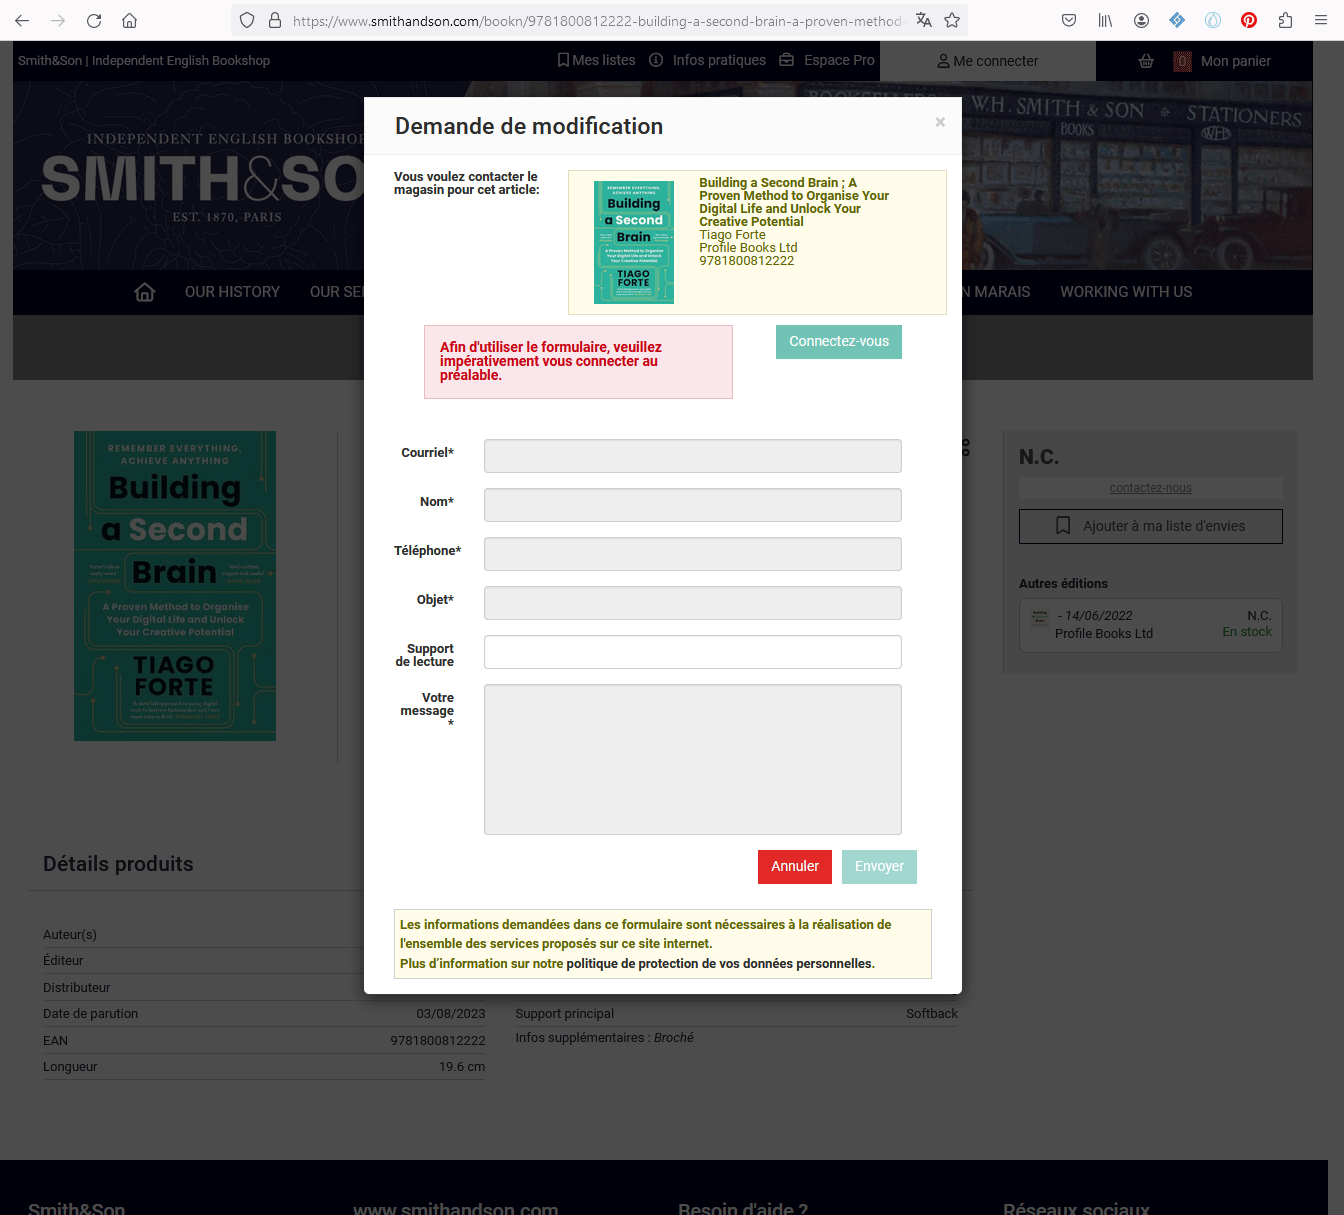The height and width of the screenshot is (1215, 1344).
Task: Select WORKING WITH US in the navigation
Action: 1126,292
